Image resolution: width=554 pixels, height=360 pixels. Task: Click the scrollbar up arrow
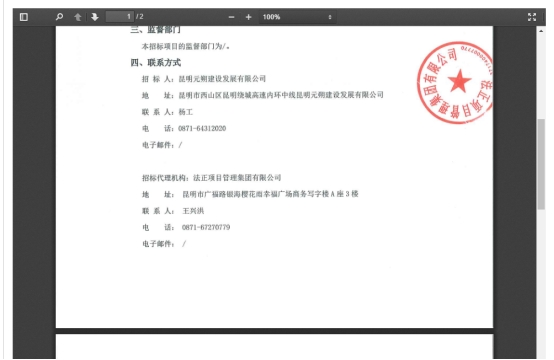(x=541, y=31)
